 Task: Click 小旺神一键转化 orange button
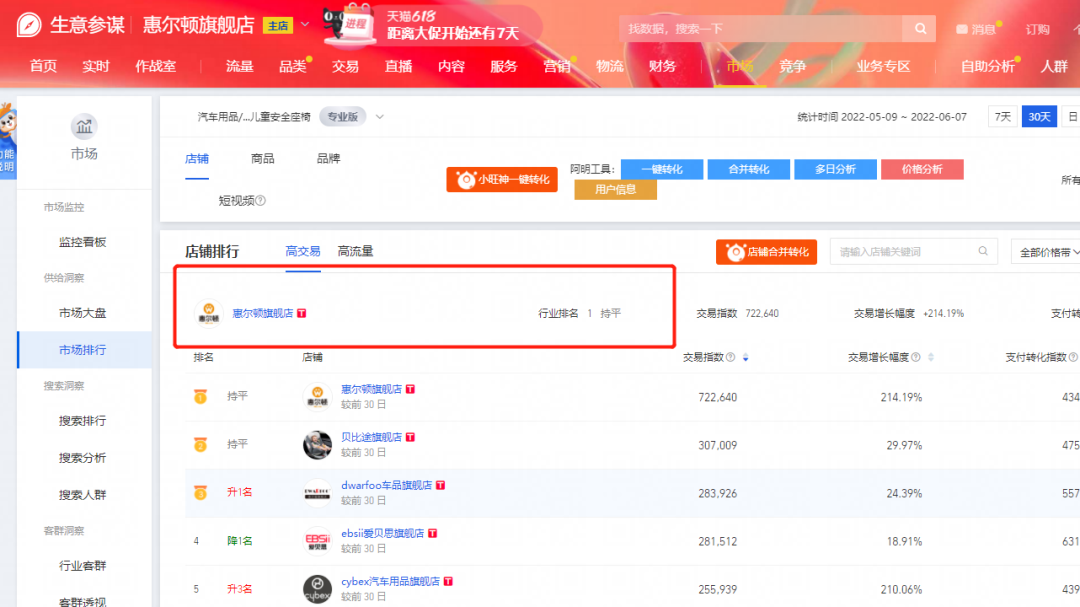(x=501, y=180)
